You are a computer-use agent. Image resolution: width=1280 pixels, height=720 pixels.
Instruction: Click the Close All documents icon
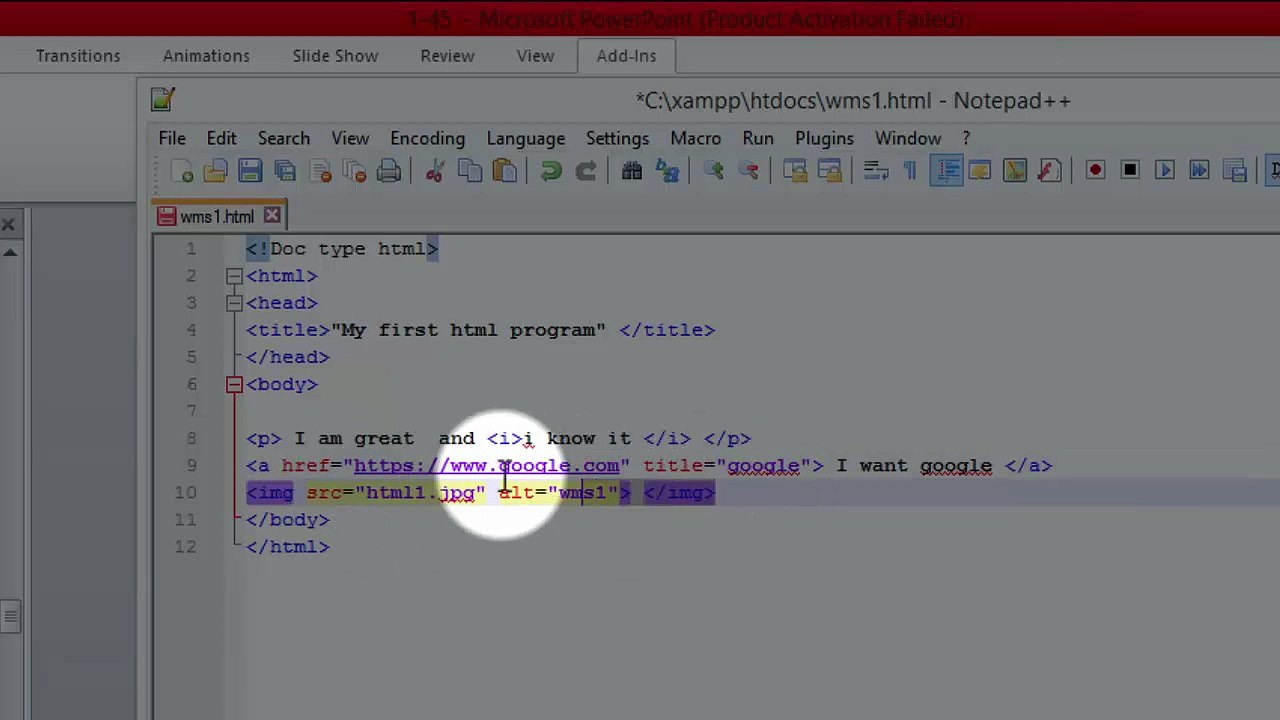(x=354, y=171)
